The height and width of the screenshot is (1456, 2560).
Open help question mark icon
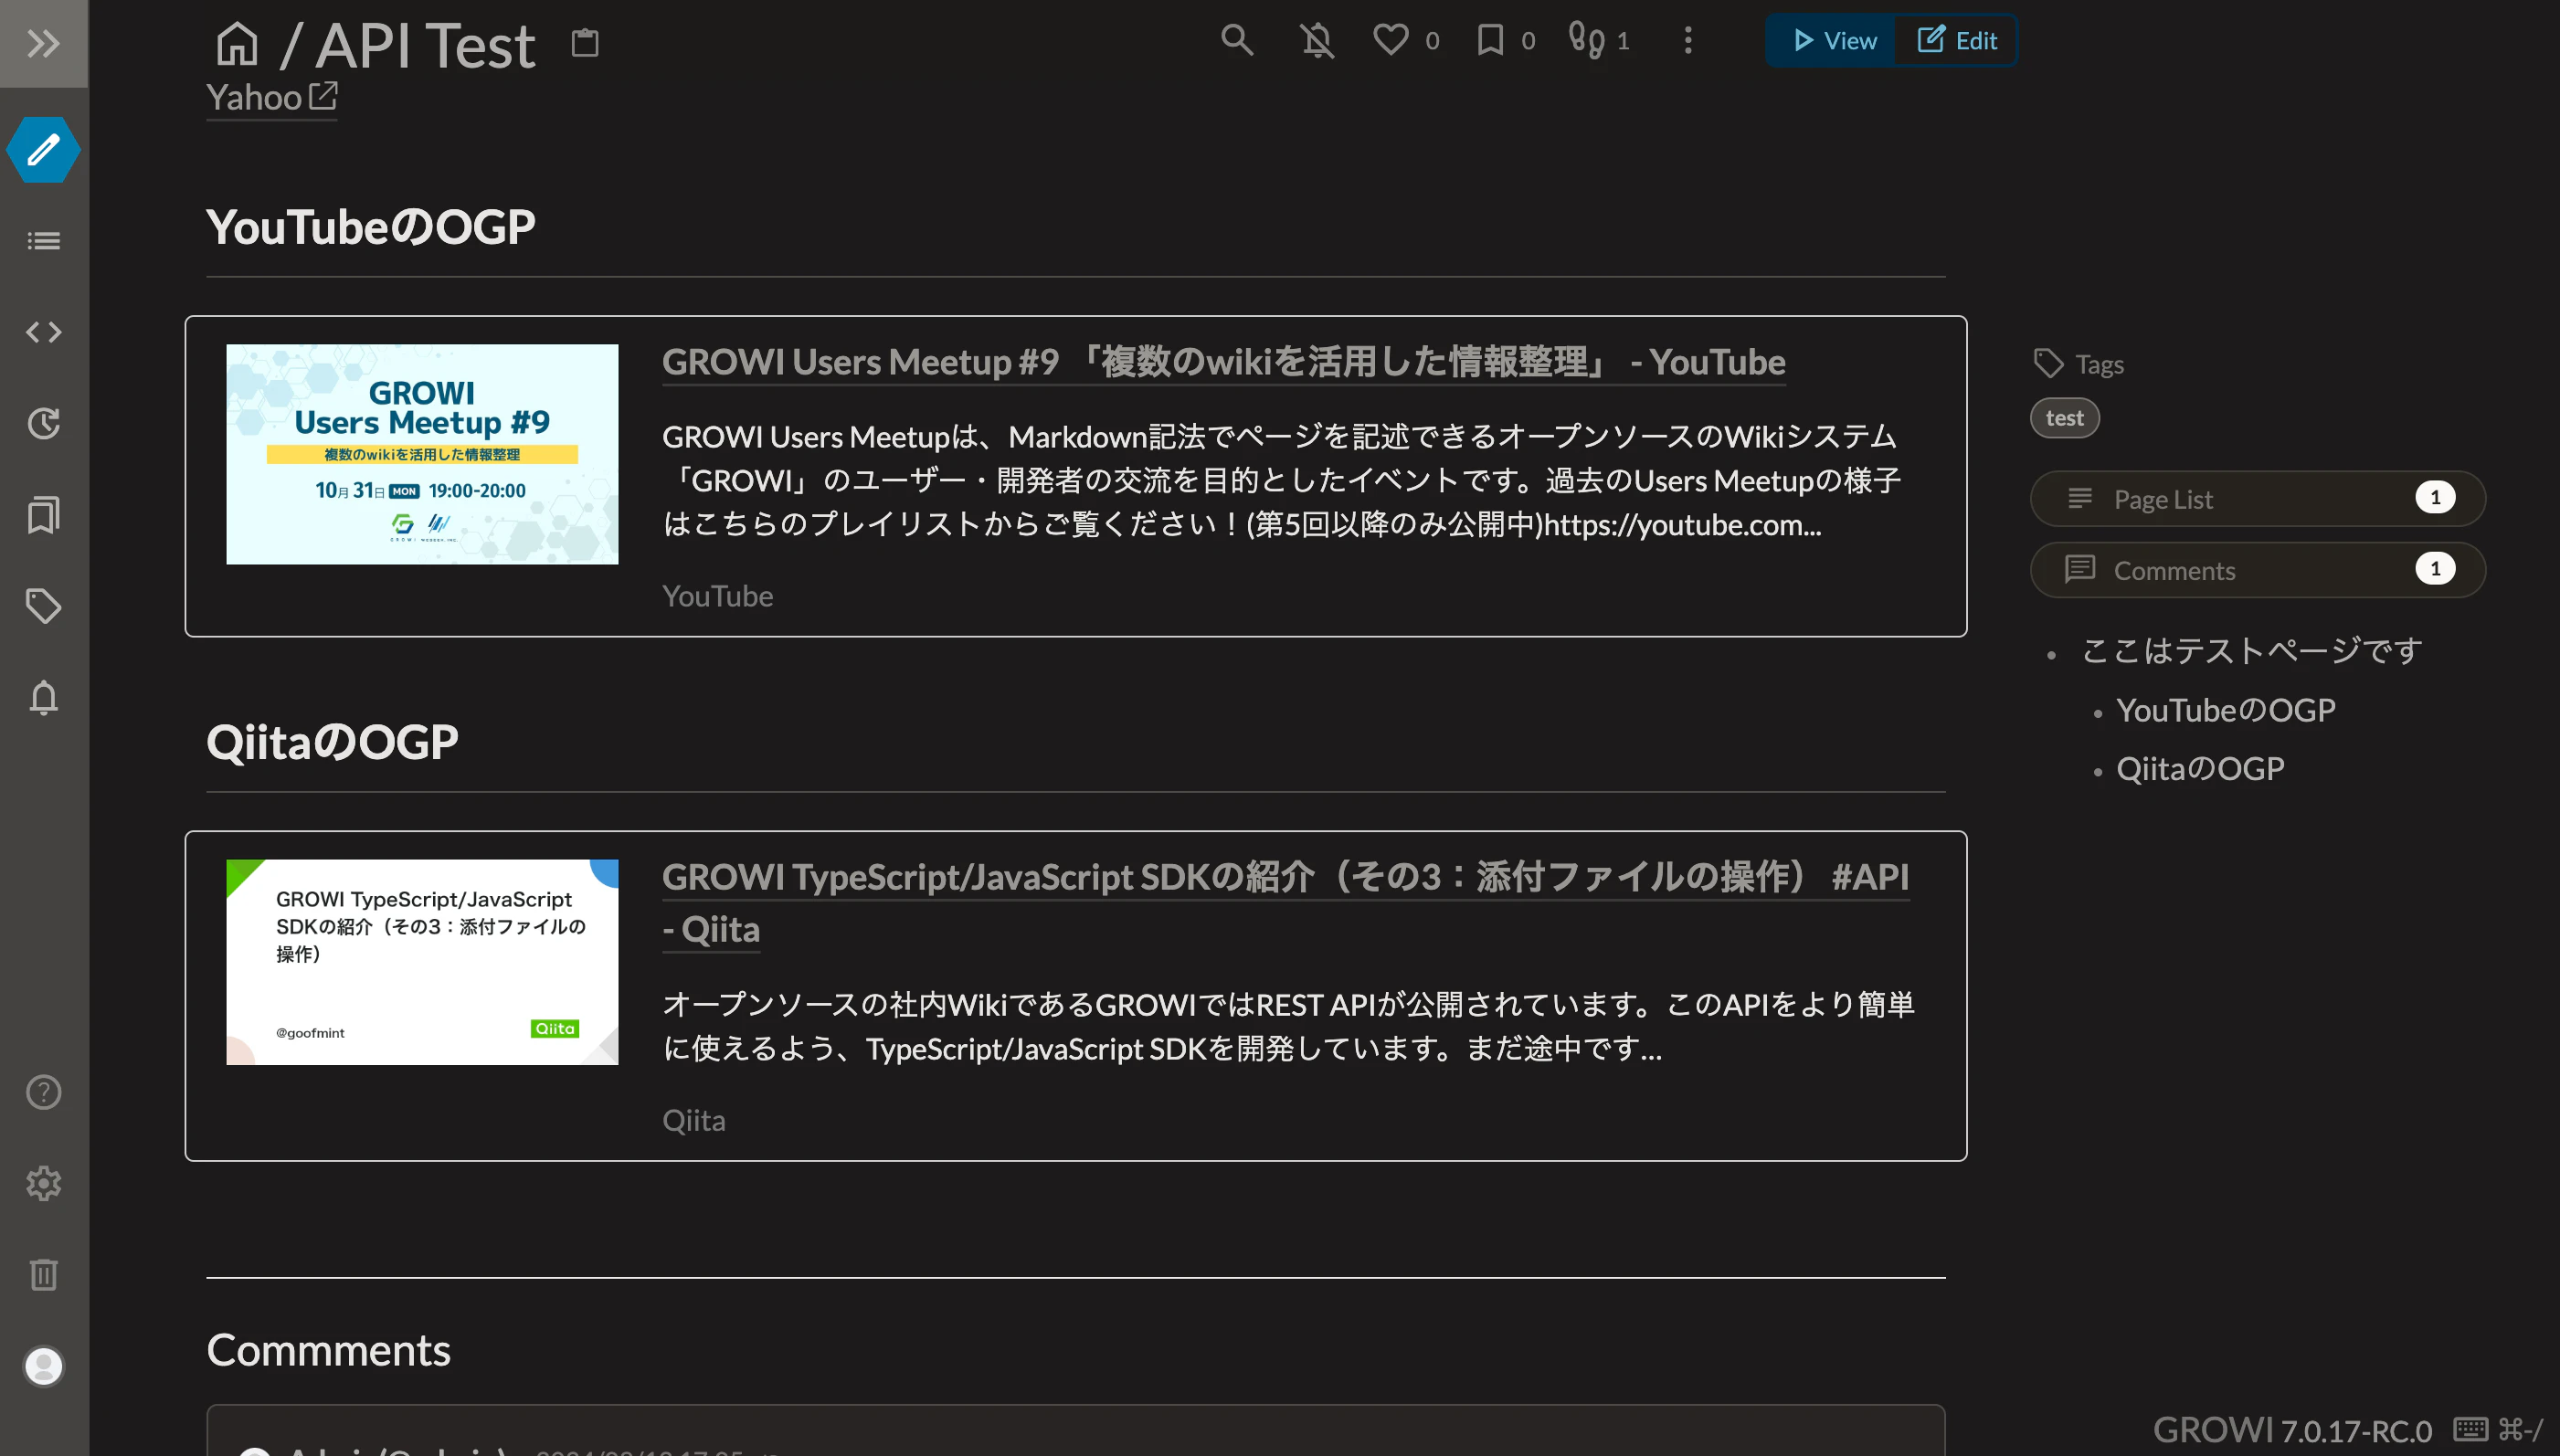point(43,1092)
